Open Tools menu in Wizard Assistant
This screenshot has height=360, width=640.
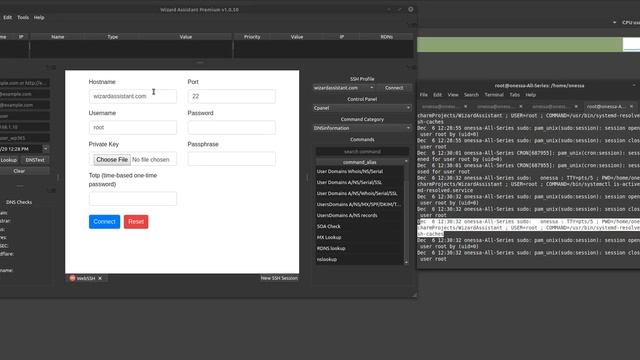click(23, 18)
